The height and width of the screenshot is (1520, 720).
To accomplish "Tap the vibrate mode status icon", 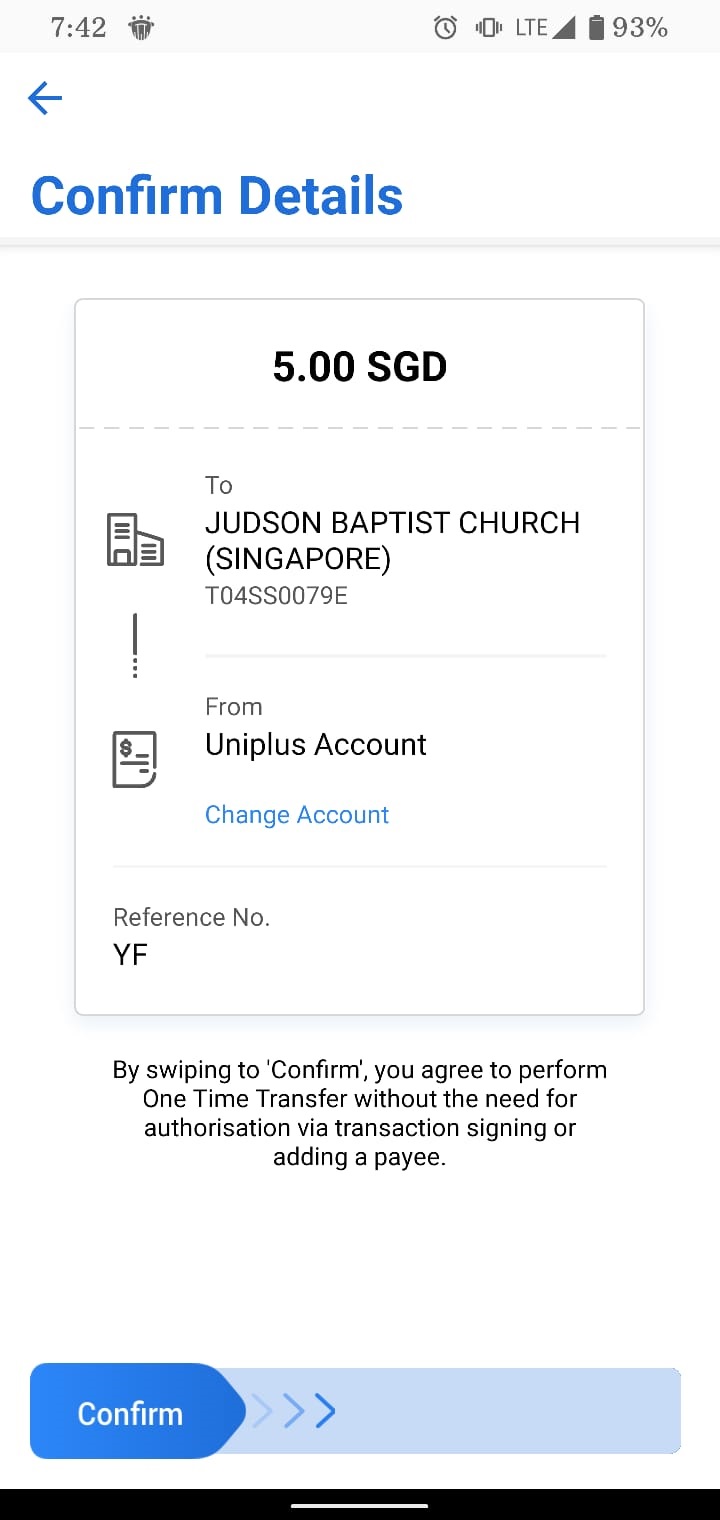I will pos(489,28).
